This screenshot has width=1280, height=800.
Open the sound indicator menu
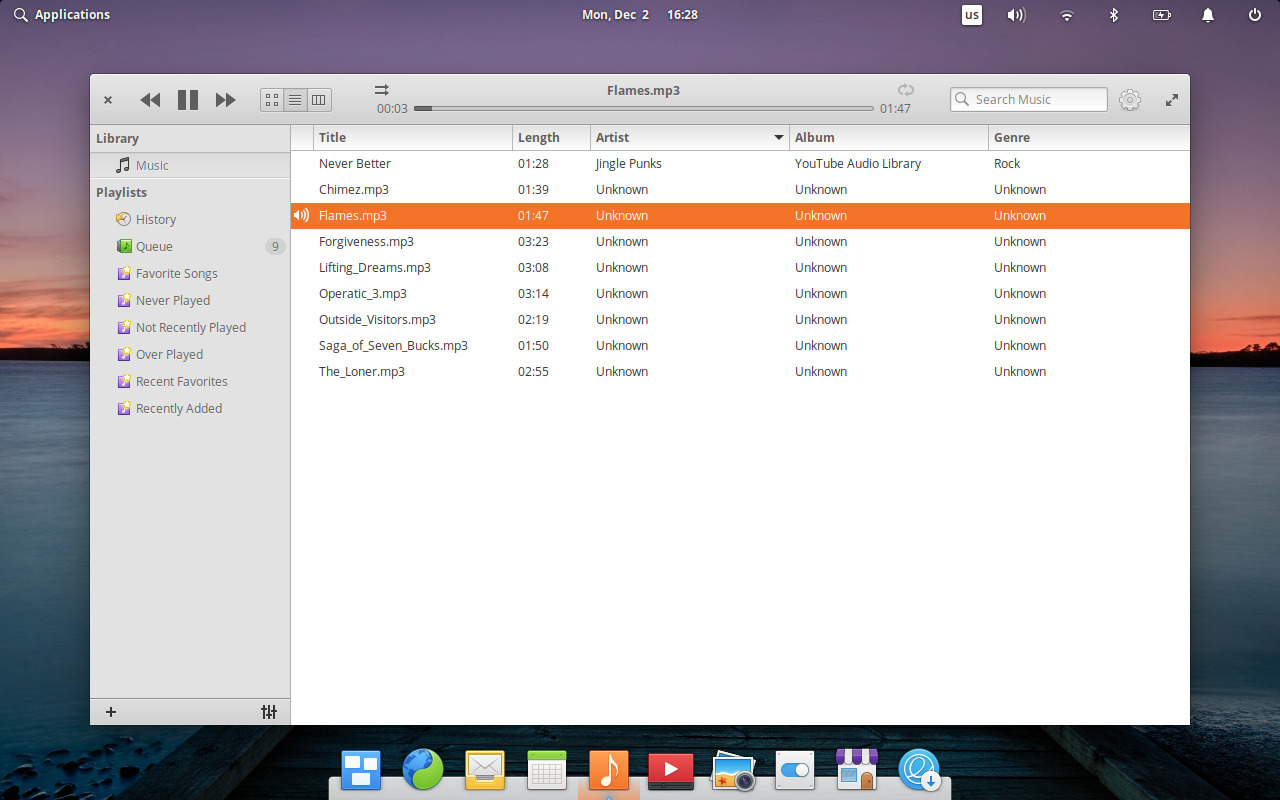[1016, 14]
